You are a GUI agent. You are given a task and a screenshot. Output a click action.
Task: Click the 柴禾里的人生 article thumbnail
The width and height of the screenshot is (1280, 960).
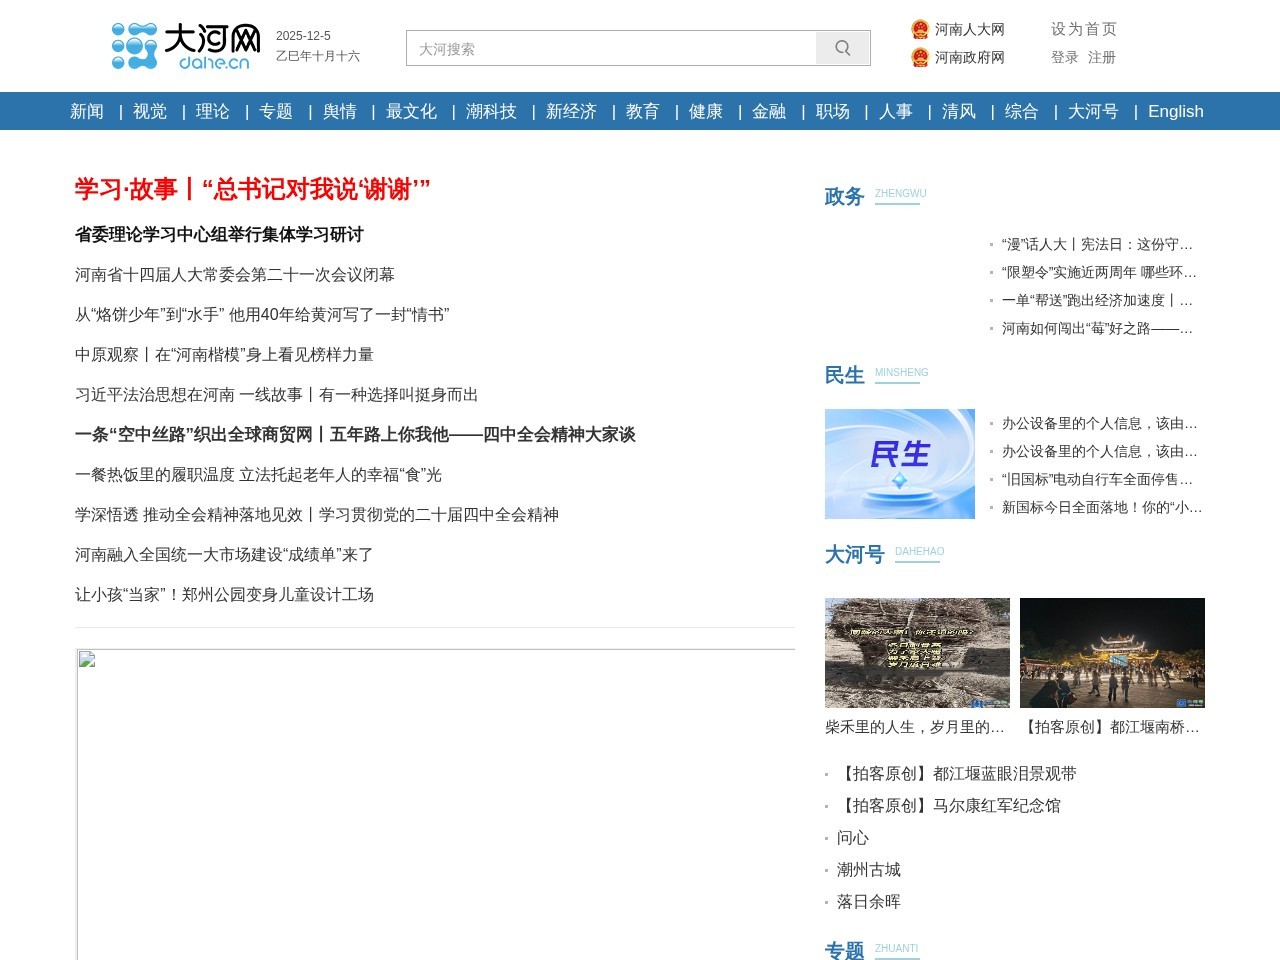pyautogui.click(x=916, y=652)
